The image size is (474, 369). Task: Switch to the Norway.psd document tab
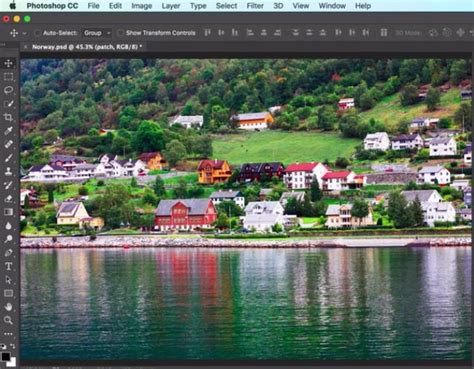click(87, 47)
